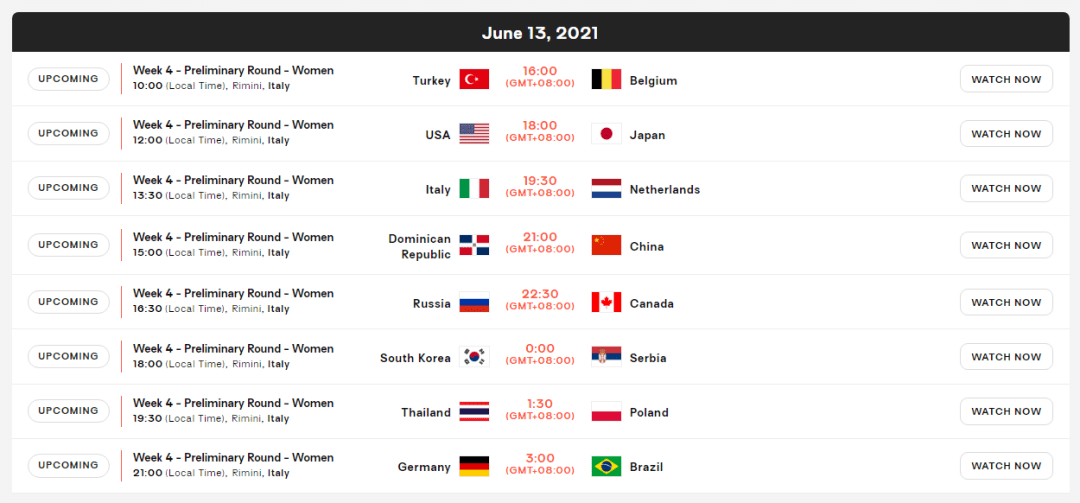The width and height of the screenshot is (1080, 503).
Task: Click the South Korea flag icon
Action: pos(474,357)
